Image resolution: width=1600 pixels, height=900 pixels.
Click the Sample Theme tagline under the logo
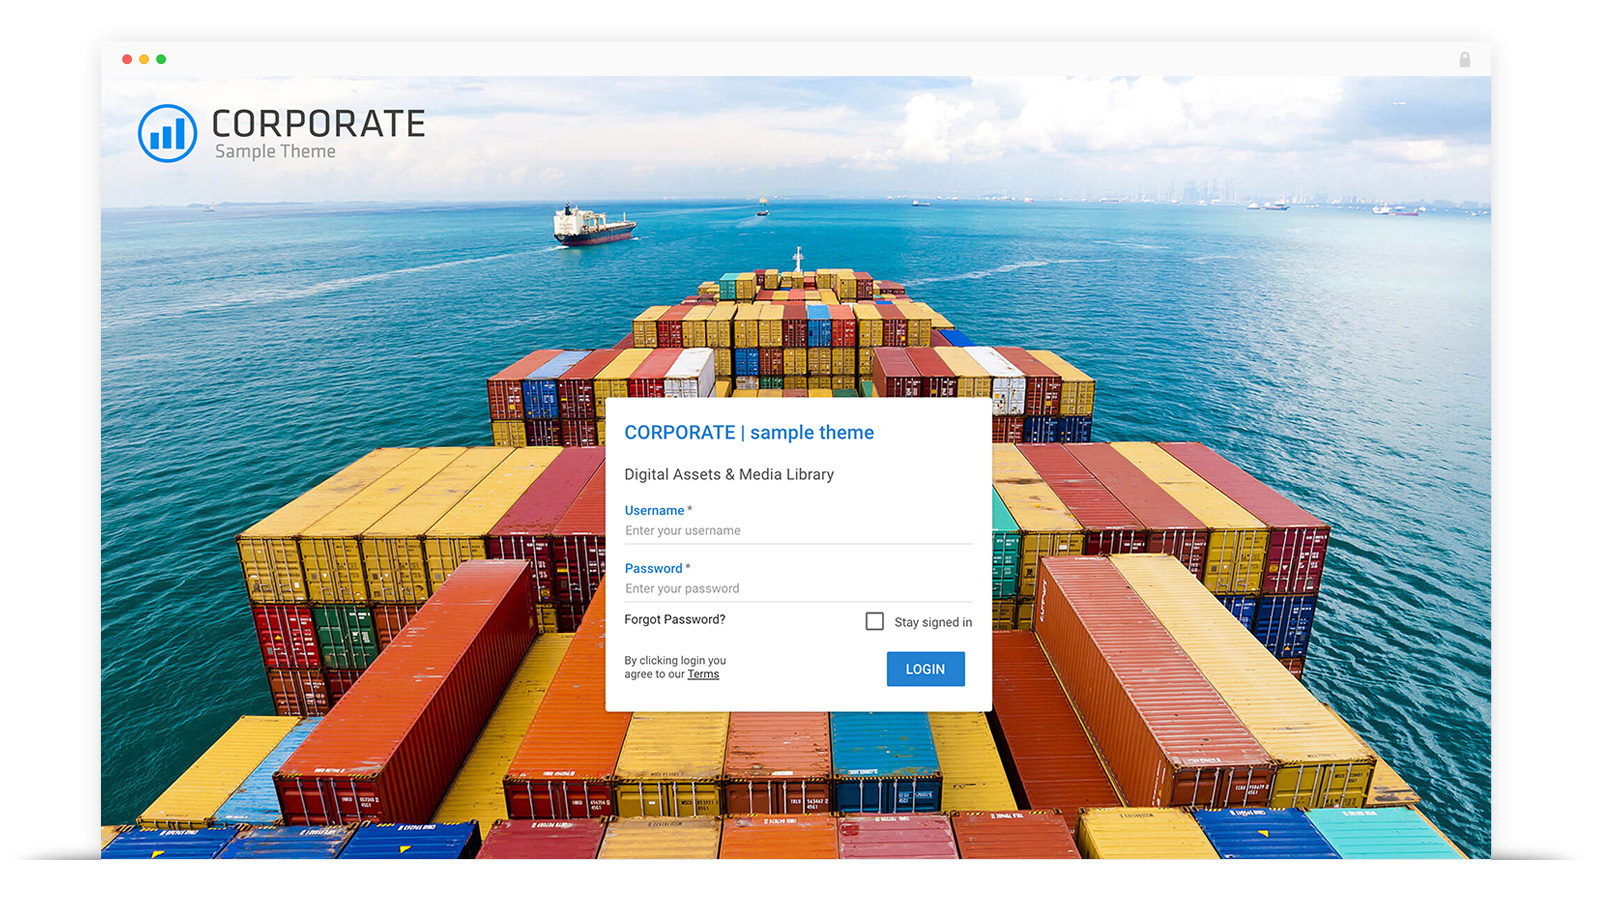click(275, 151)
